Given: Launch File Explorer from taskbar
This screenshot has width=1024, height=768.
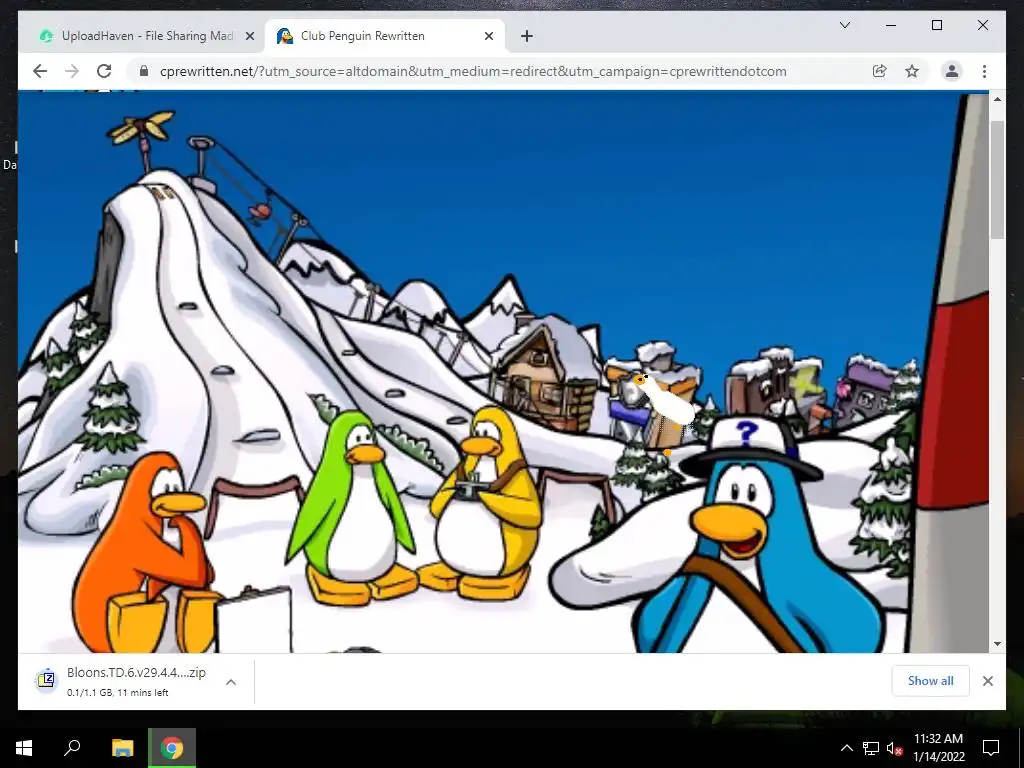Looking at the screenshot, I should coord(122,747).
